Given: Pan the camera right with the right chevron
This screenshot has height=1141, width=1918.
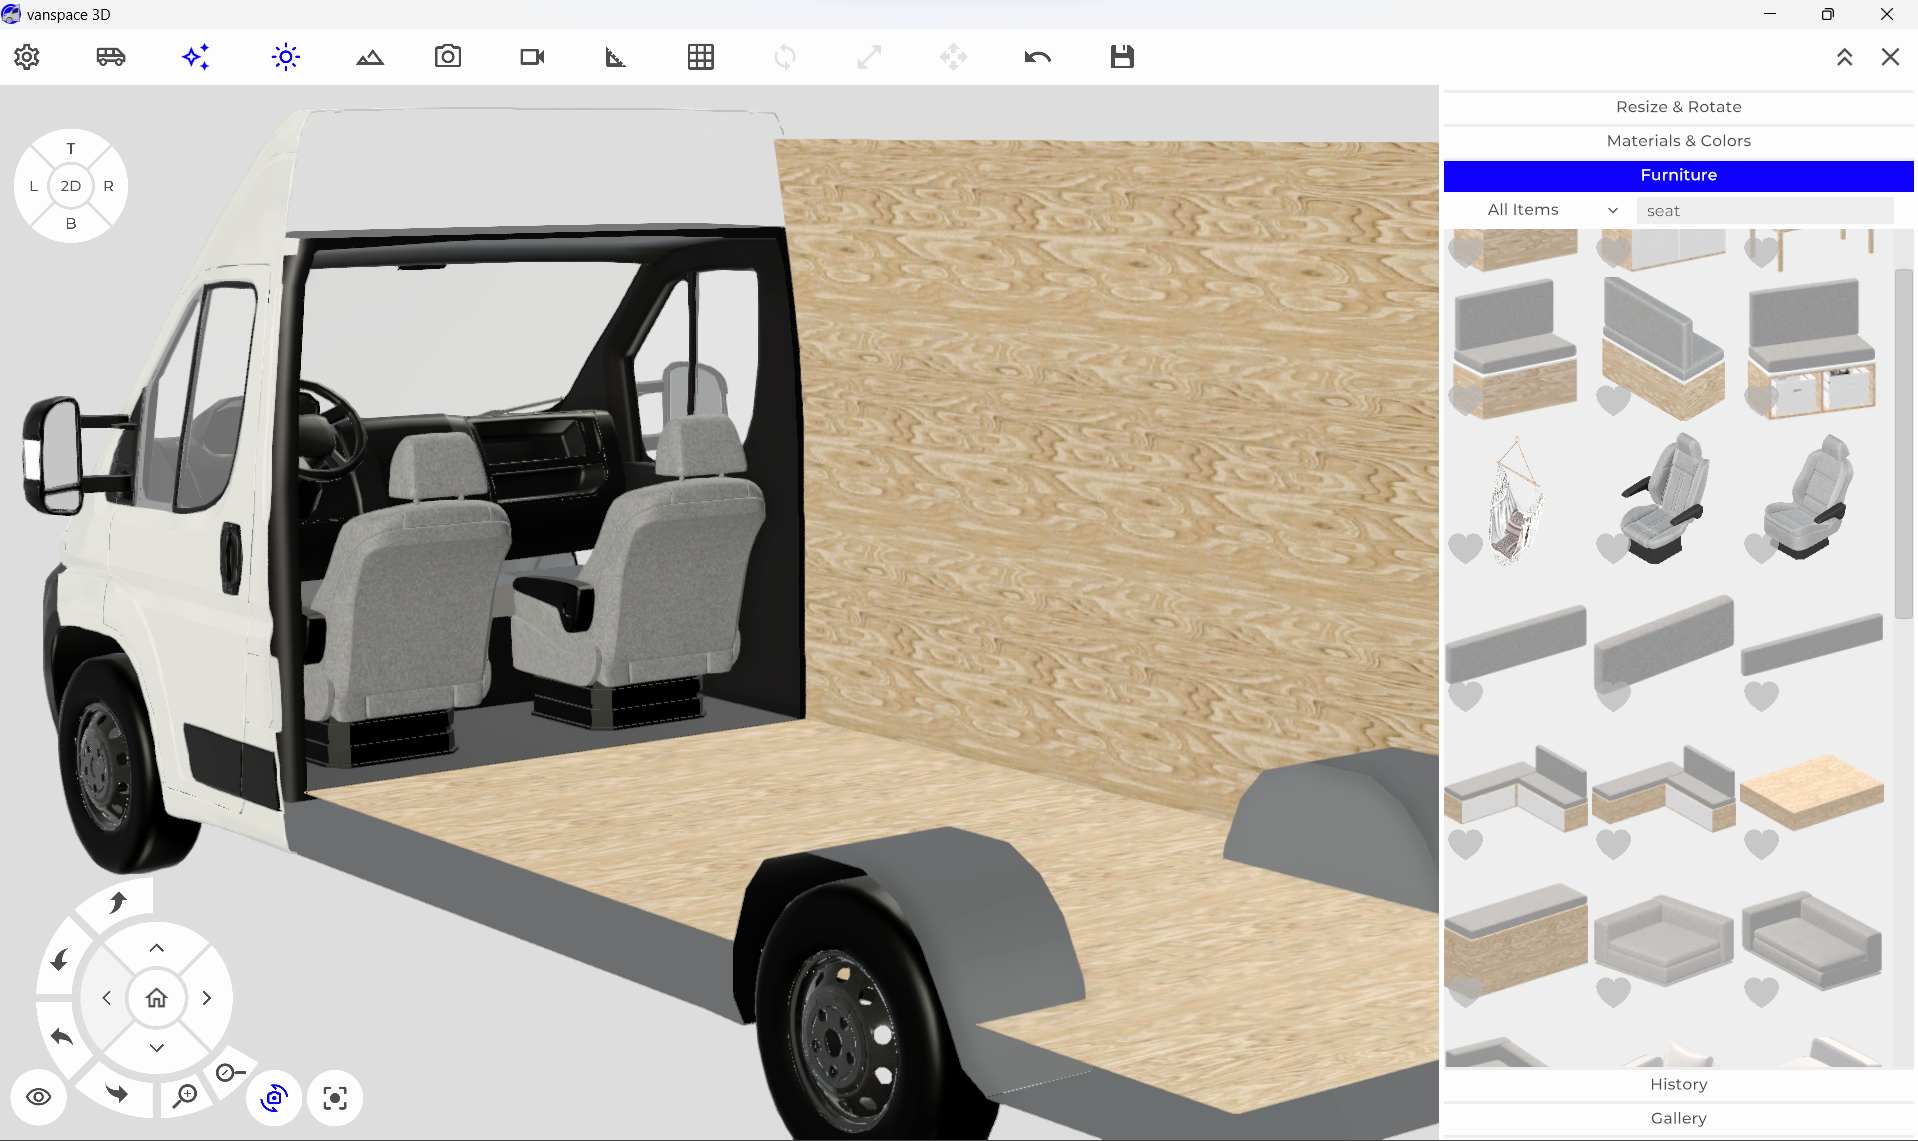Looking at the screenshot, I should (x=207, y=998).
